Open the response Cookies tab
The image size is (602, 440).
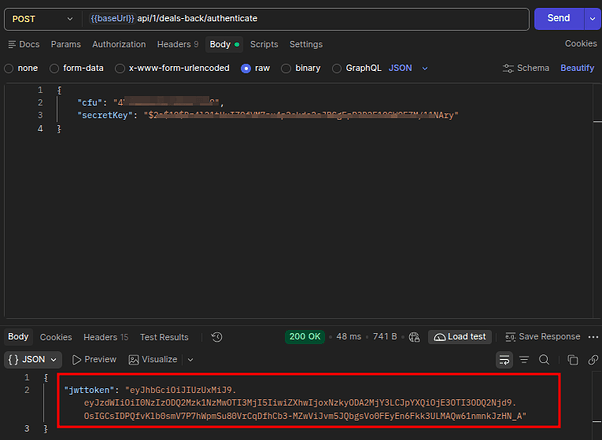[56, 337]
